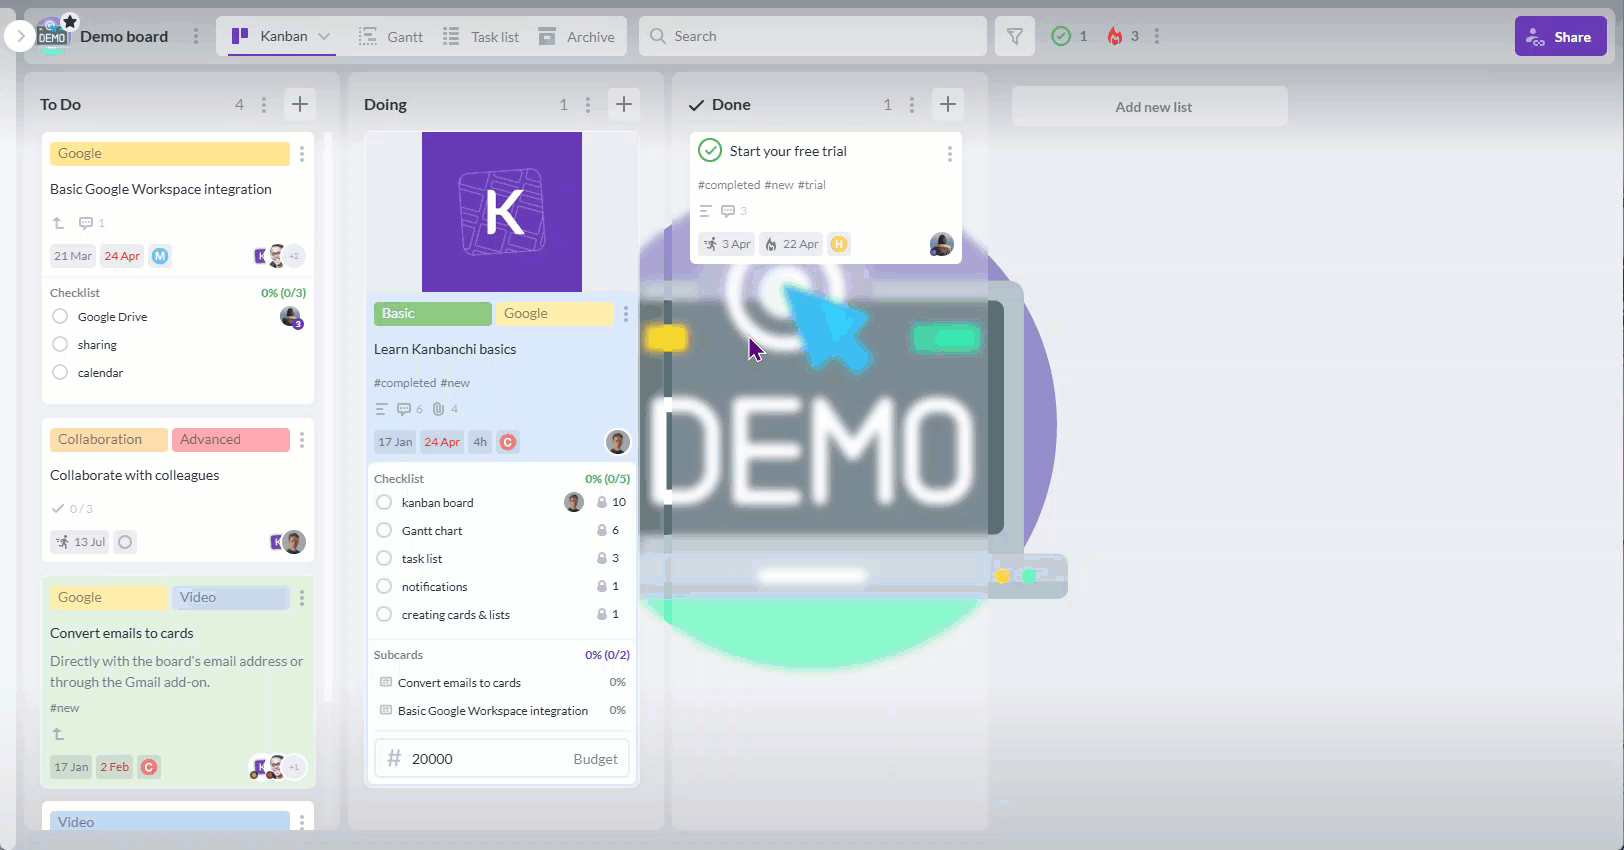Click the 4h estimate badge
The width and height of the screenshot is (1624, 850).
480,442
